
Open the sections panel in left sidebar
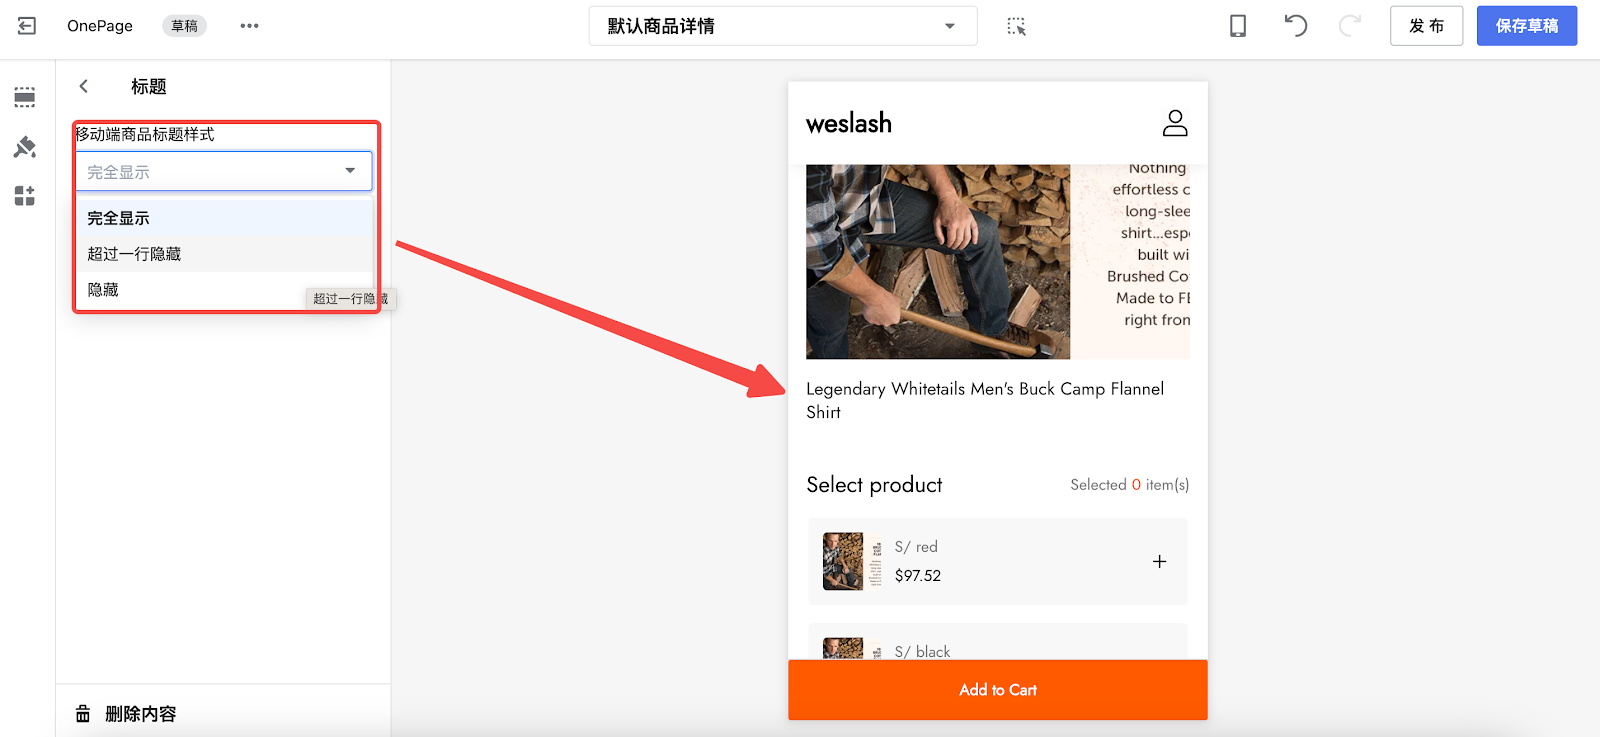[25, 97]
